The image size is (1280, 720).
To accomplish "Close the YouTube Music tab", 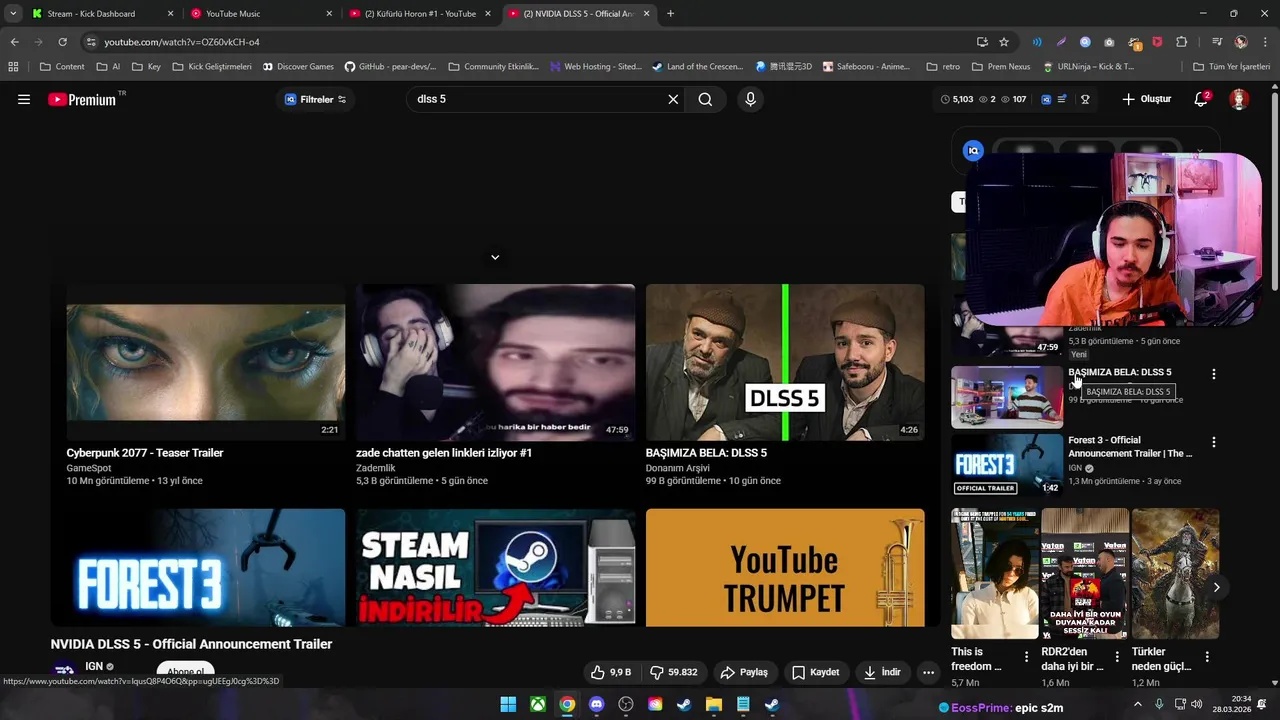I will point(329,14).
